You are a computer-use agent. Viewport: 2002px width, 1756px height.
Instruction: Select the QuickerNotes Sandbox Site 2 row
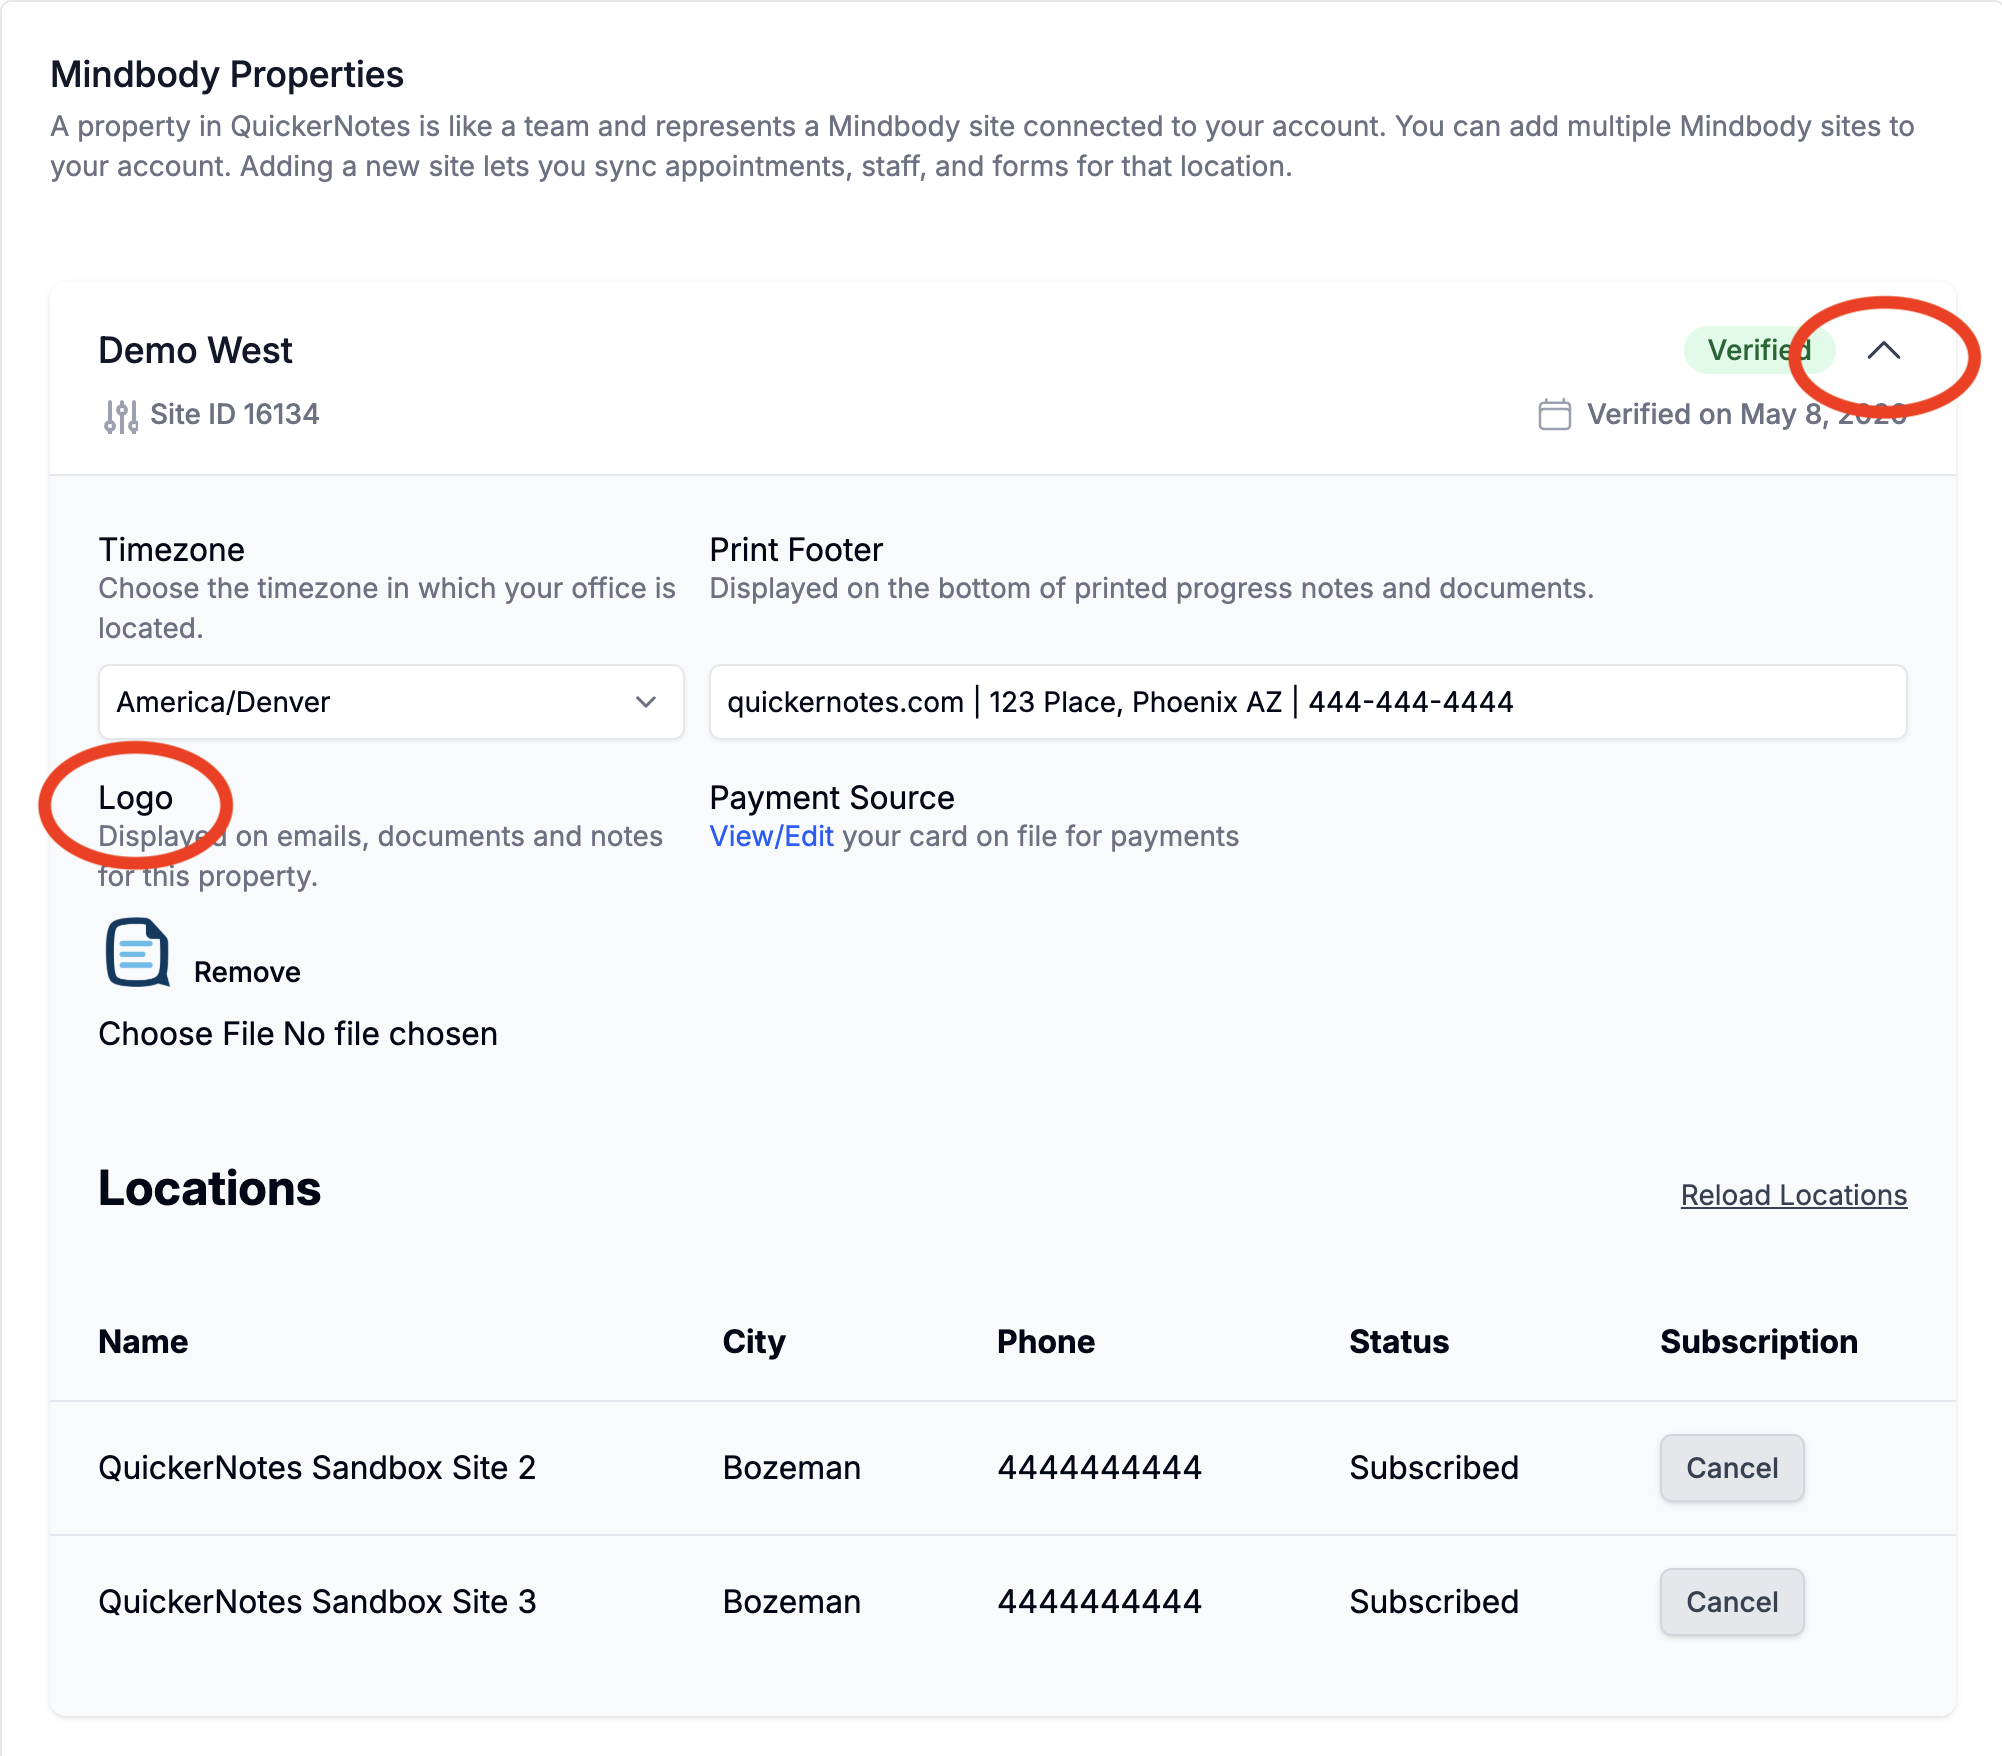click(317, 1468)
